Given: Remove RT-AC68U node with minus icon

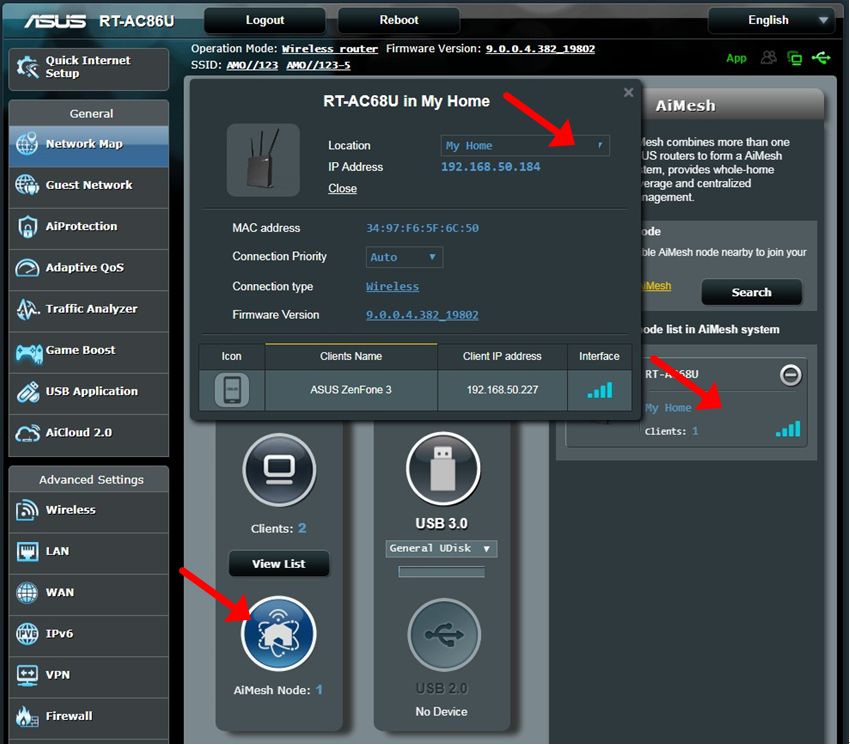Looking at the screenshot, I should click(790, 375).
